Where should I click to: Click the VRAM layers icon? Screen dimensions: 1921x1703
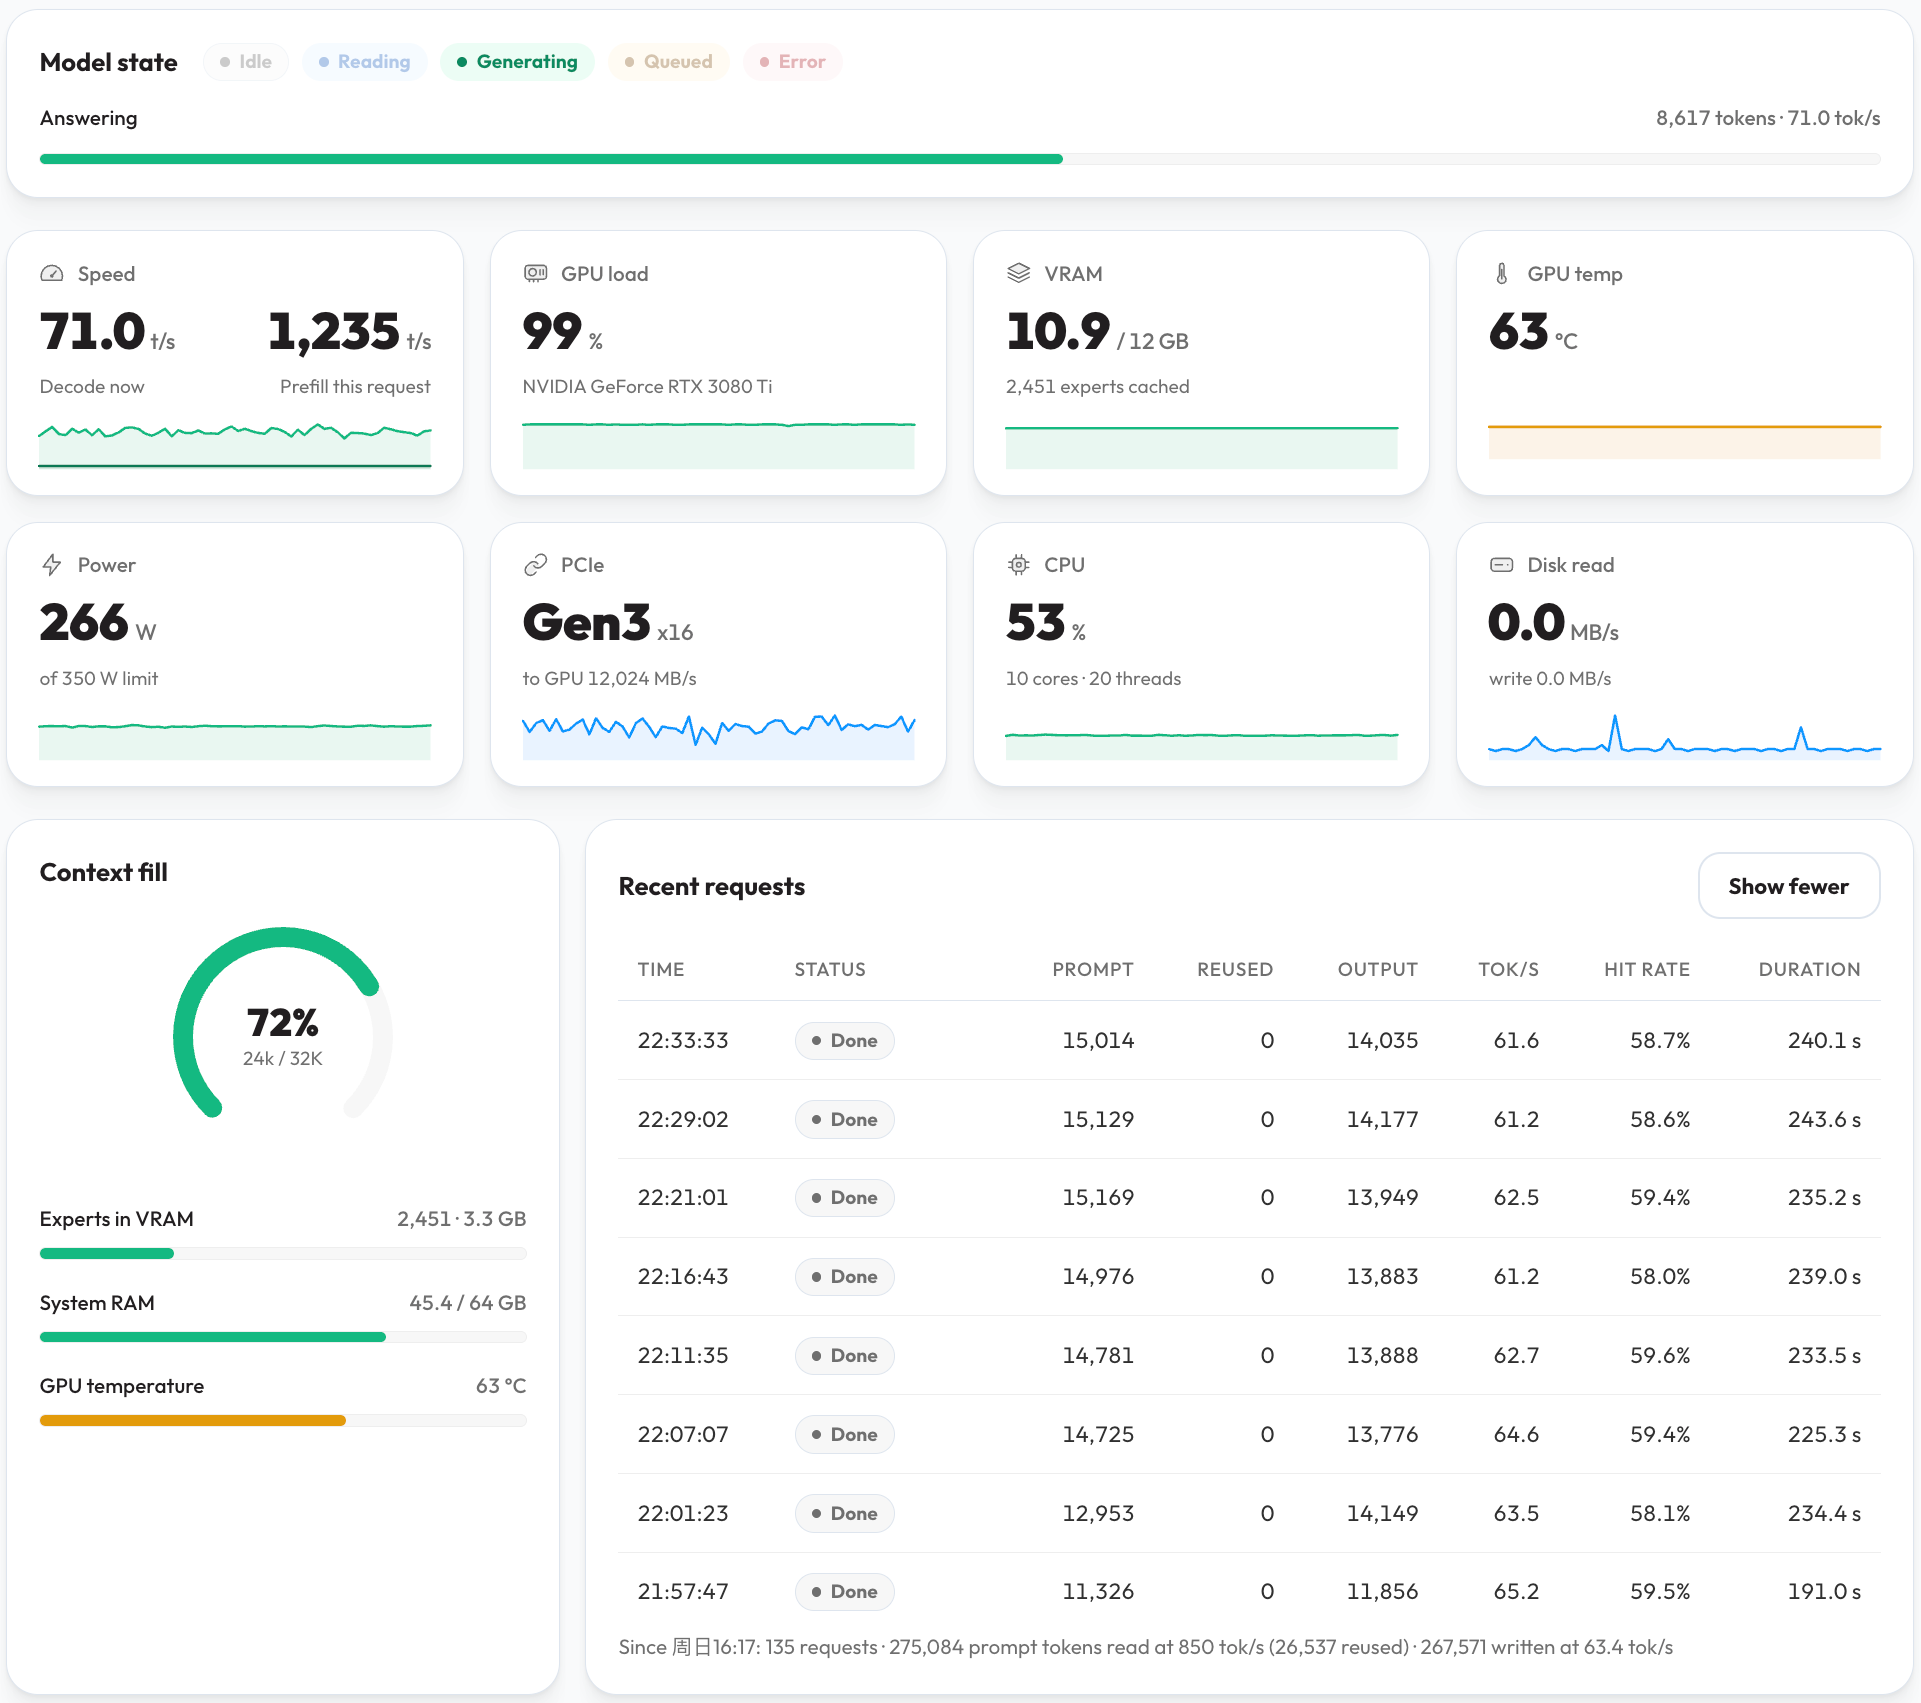coord(1018,274)
